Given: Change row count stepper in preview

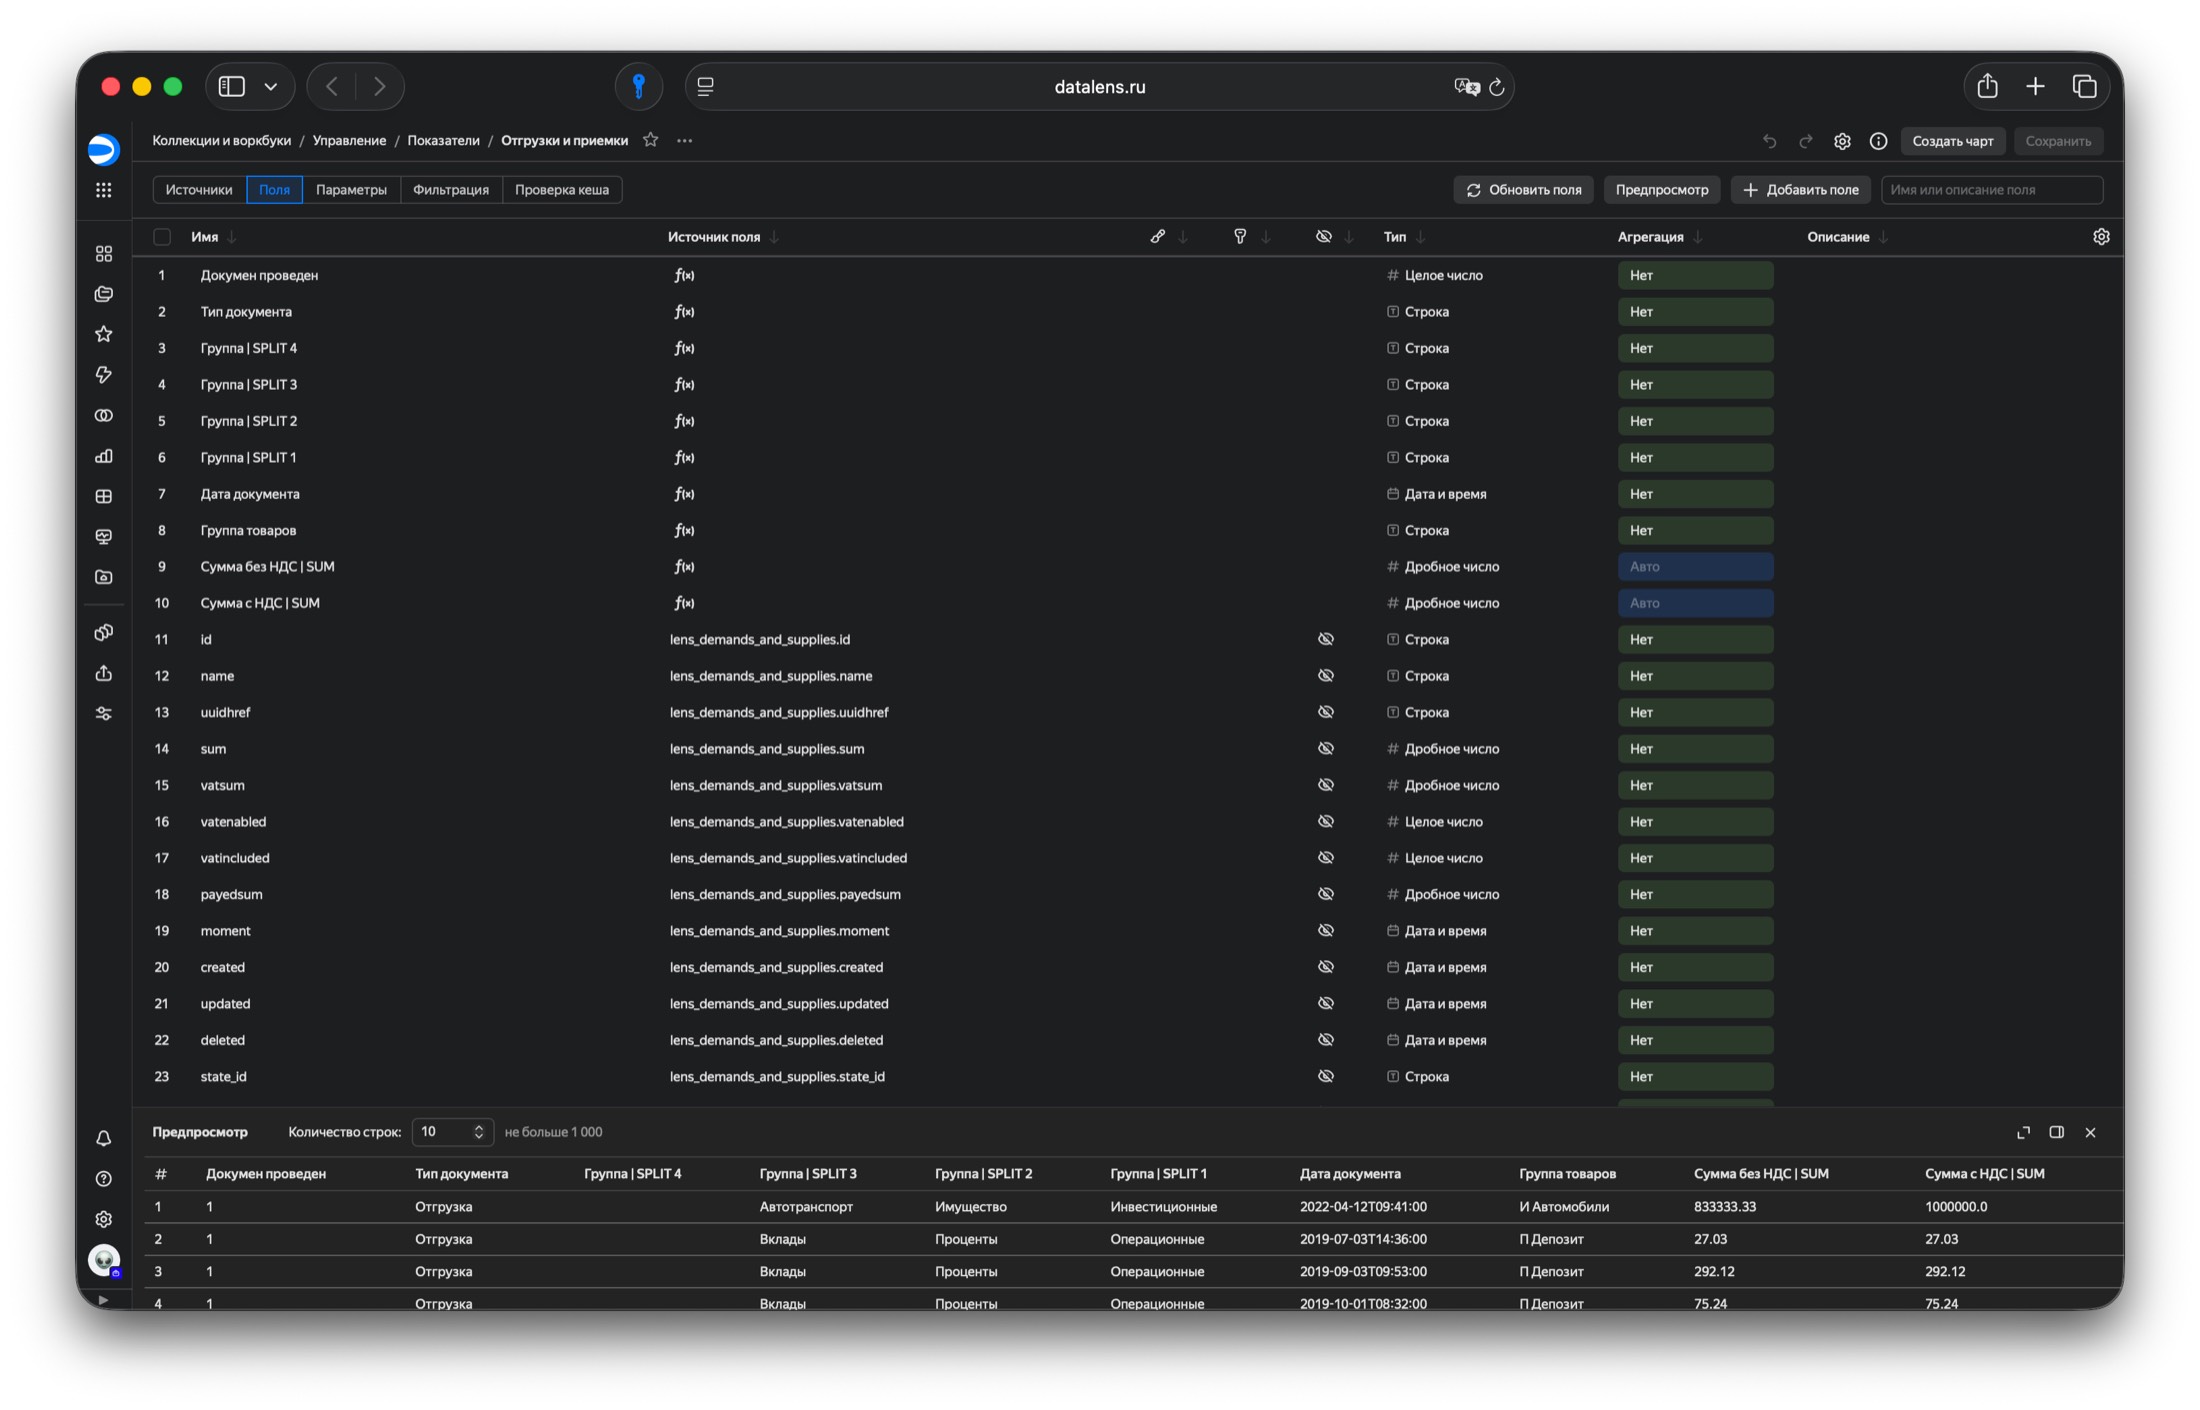Looking at the screenshot, I should (x=478, y=1132).
